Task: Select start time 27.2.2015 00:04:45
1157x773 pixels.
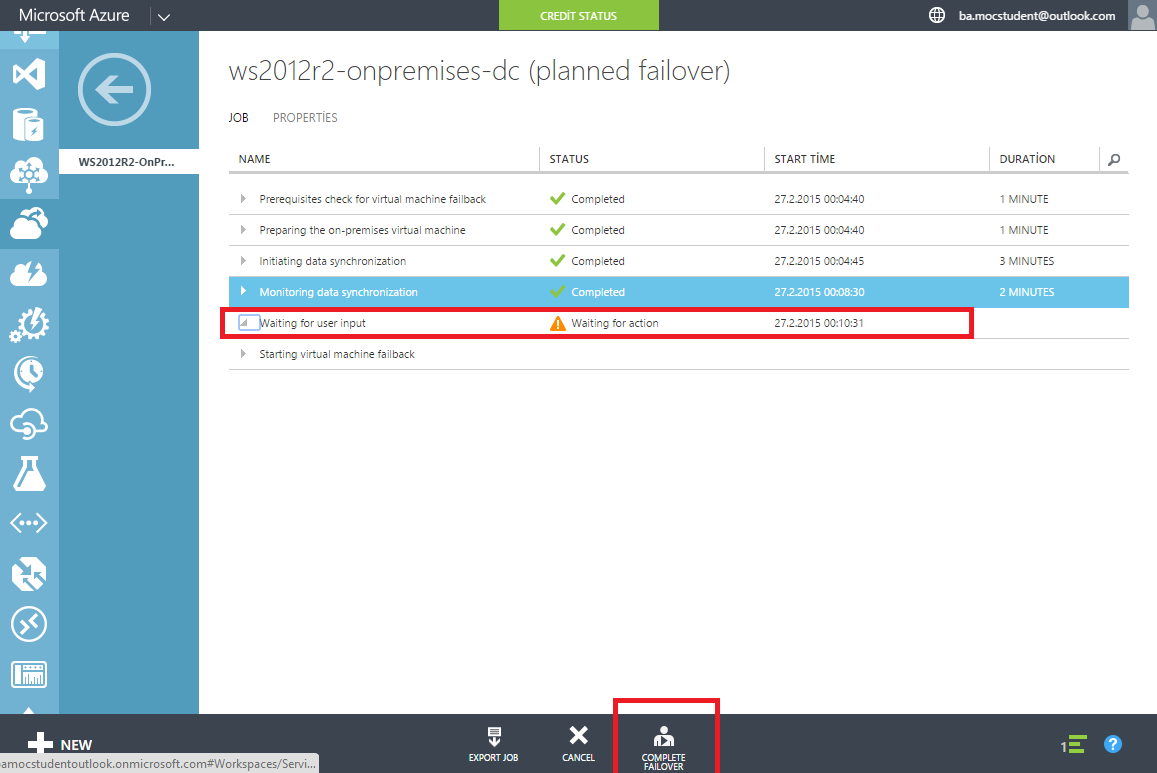Action: (819, 261)
